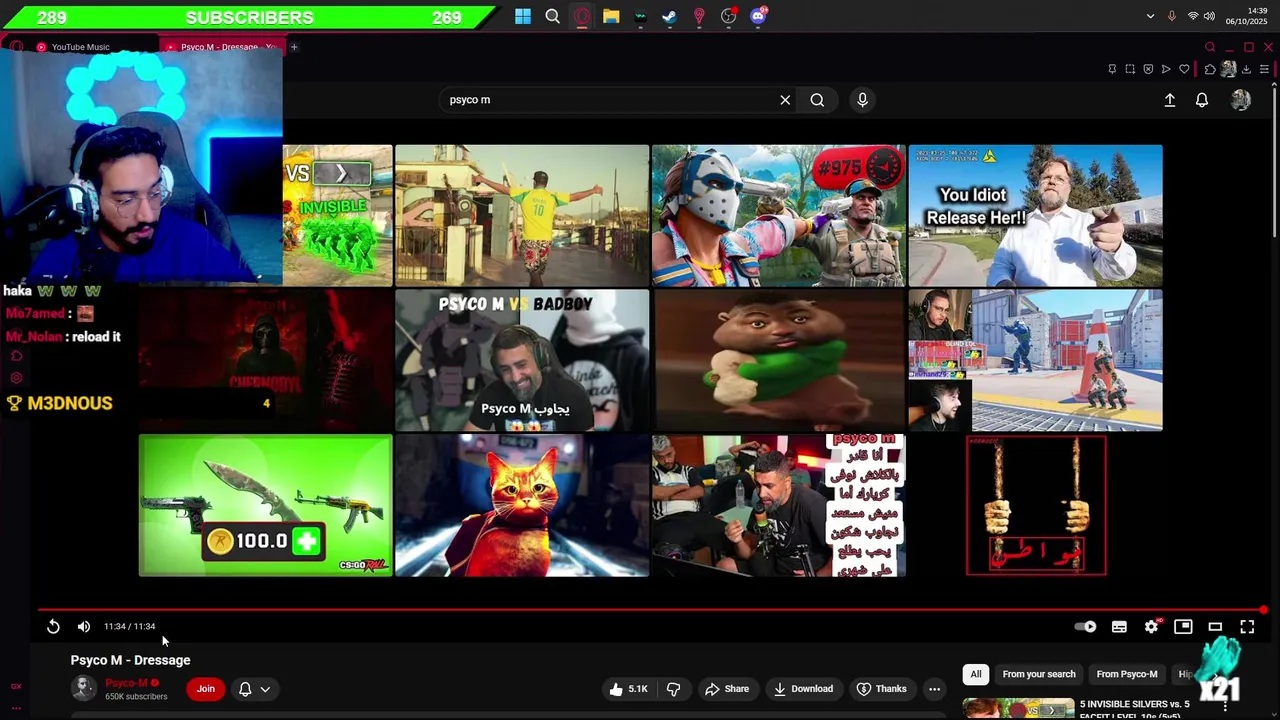Viewport: 1280px width, 720px height.
Task: Open video player settings gear
Action: click(1151, 626)
